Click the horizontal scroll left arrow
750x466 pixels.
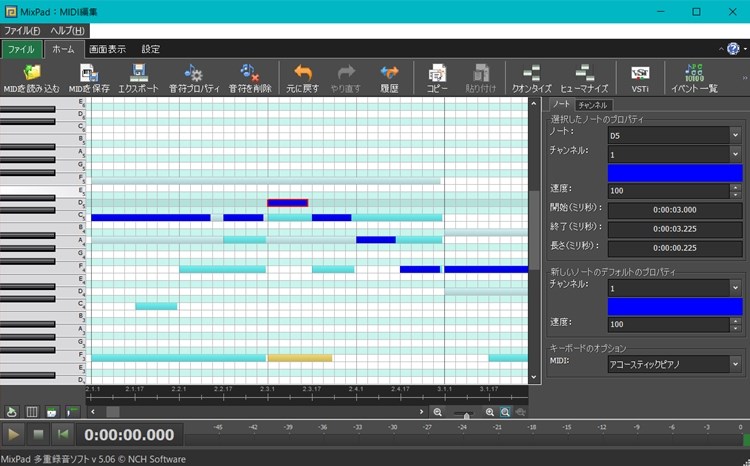(93, 411)
